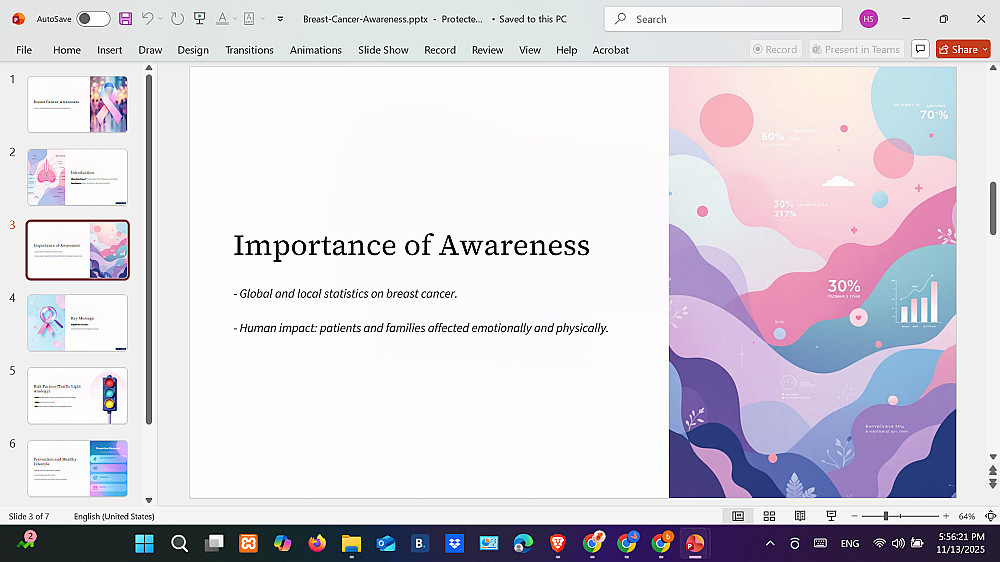Start presentation from beginning icon
This screenshot has width=1000, height=562.
click(200, 19)
